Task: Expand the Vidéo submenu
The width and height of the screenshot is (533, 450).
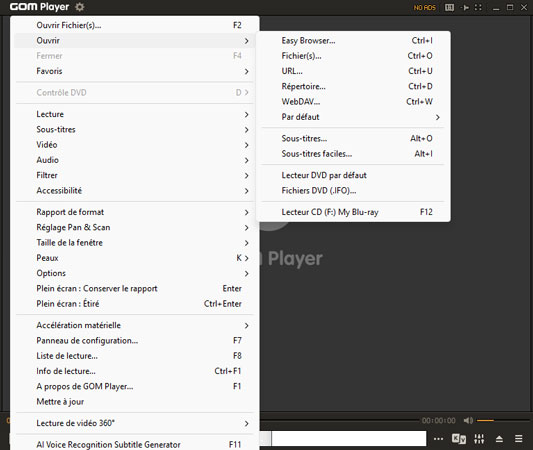Action: (x=135, y=145)
